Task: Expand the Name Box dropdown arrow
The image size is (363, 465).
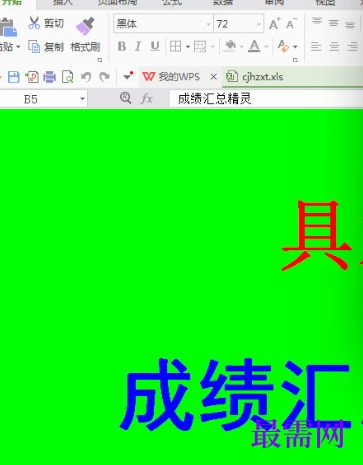Action: click(82, 99)
